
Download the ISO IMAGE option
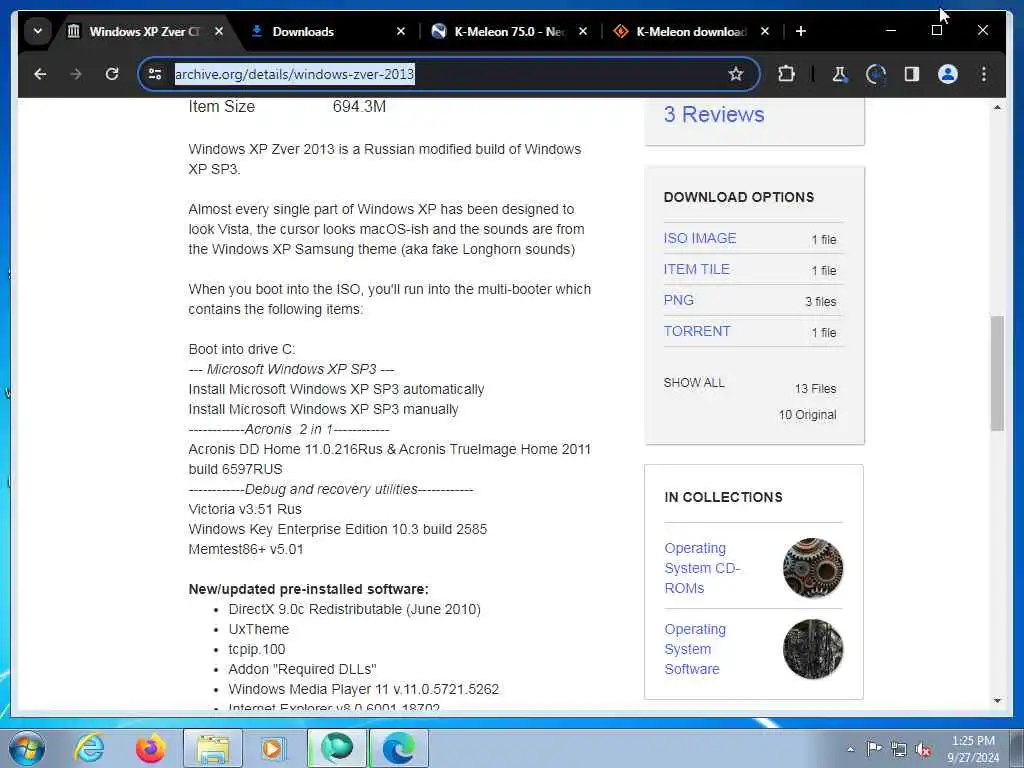point(699,238)
